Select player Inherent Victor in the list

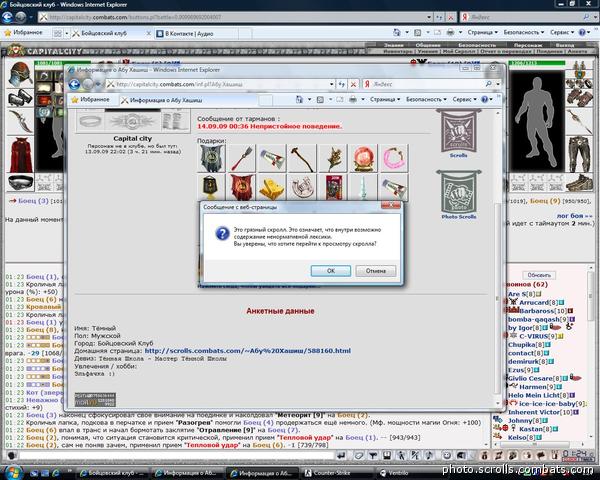click(x=535, y=412)
